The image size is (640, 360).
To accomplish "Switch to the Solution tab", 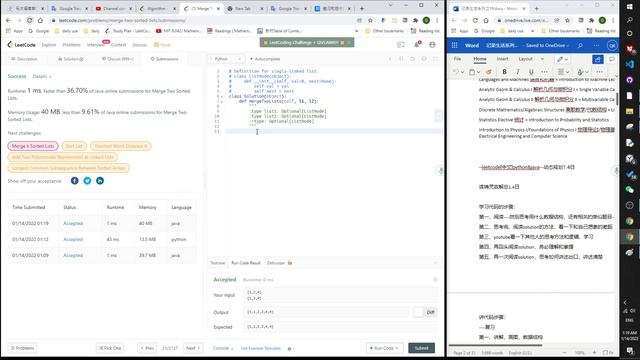I will tap(70, 59).
